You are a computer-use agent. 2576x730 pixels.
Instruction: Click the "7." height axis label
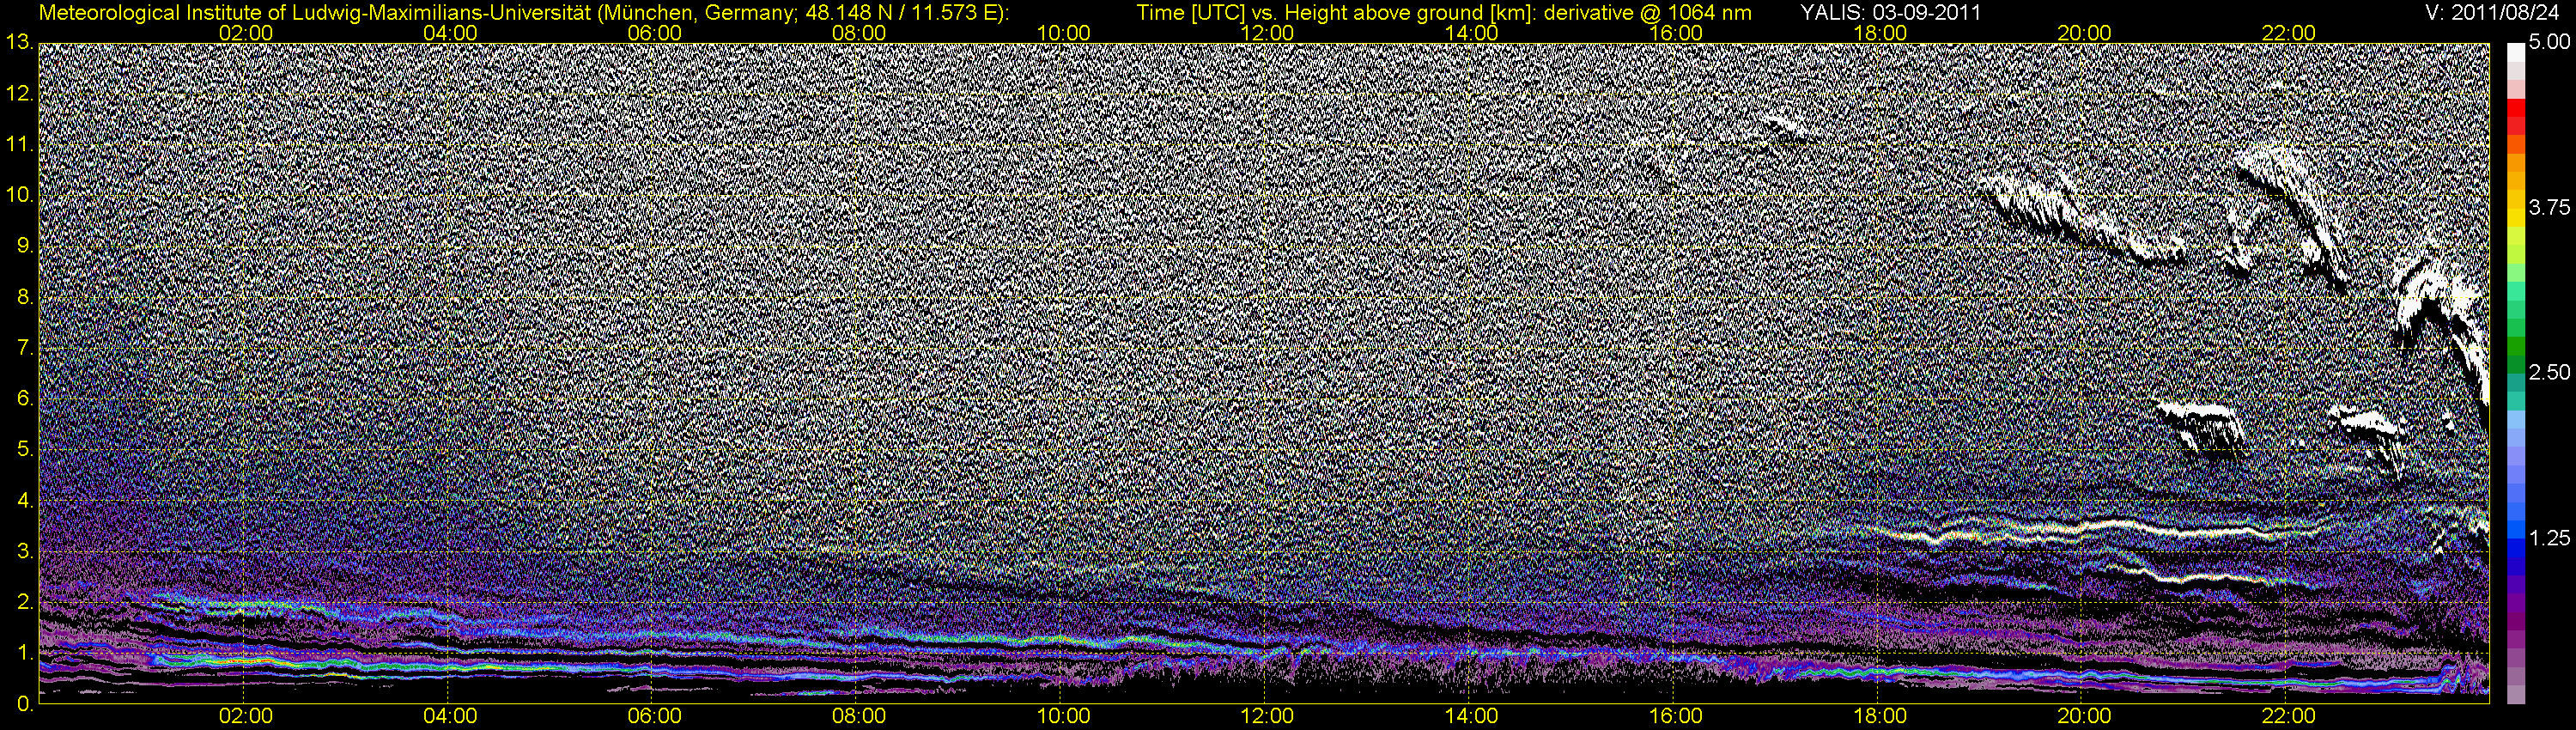tap(25, 349)
